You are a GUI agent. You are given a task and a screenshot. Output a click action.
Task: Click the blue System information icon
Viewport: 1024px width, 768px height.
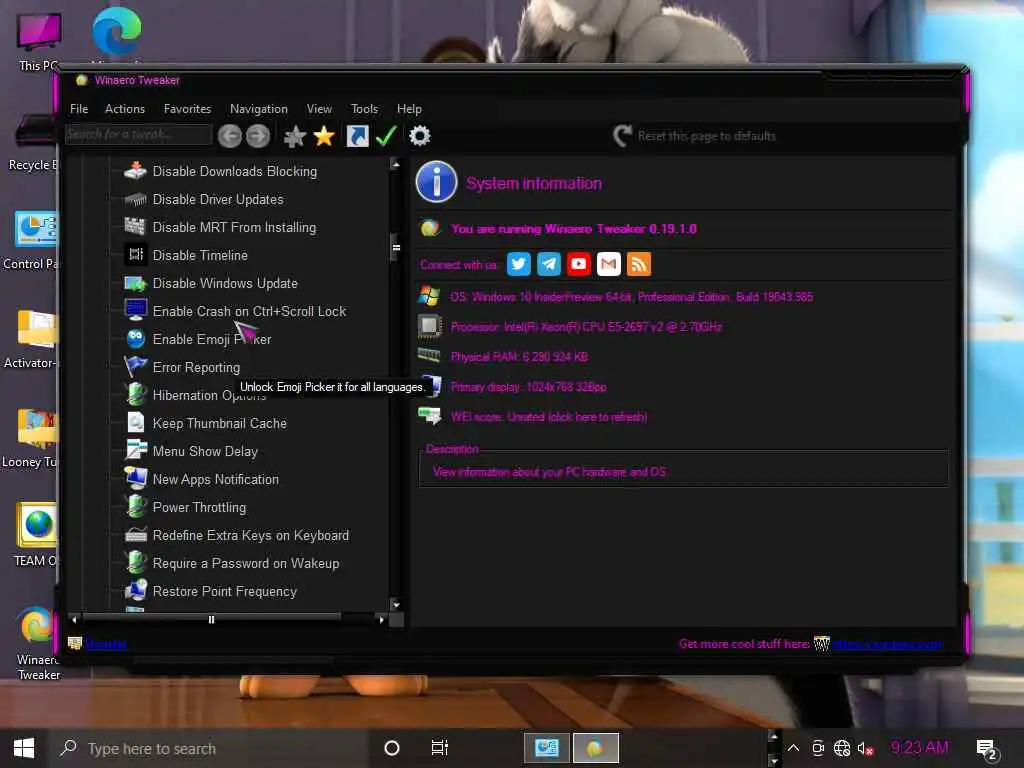click(436, 182)
